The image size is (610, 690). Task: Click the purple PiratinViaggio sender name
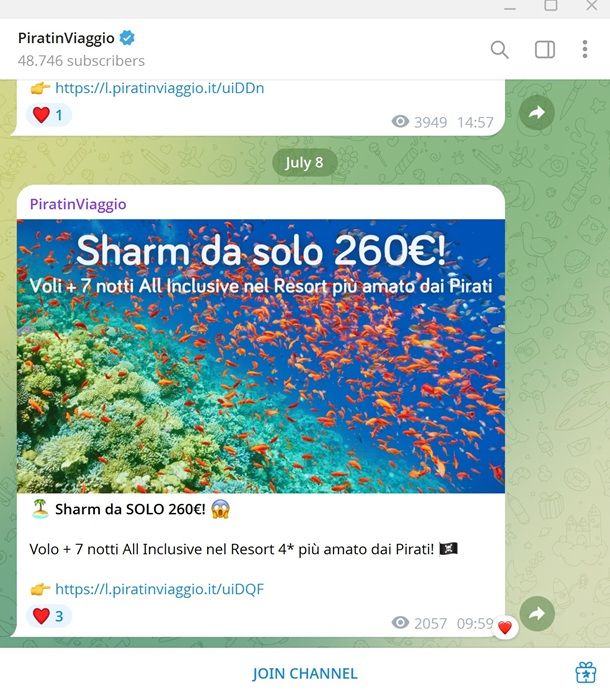[78, 204]
